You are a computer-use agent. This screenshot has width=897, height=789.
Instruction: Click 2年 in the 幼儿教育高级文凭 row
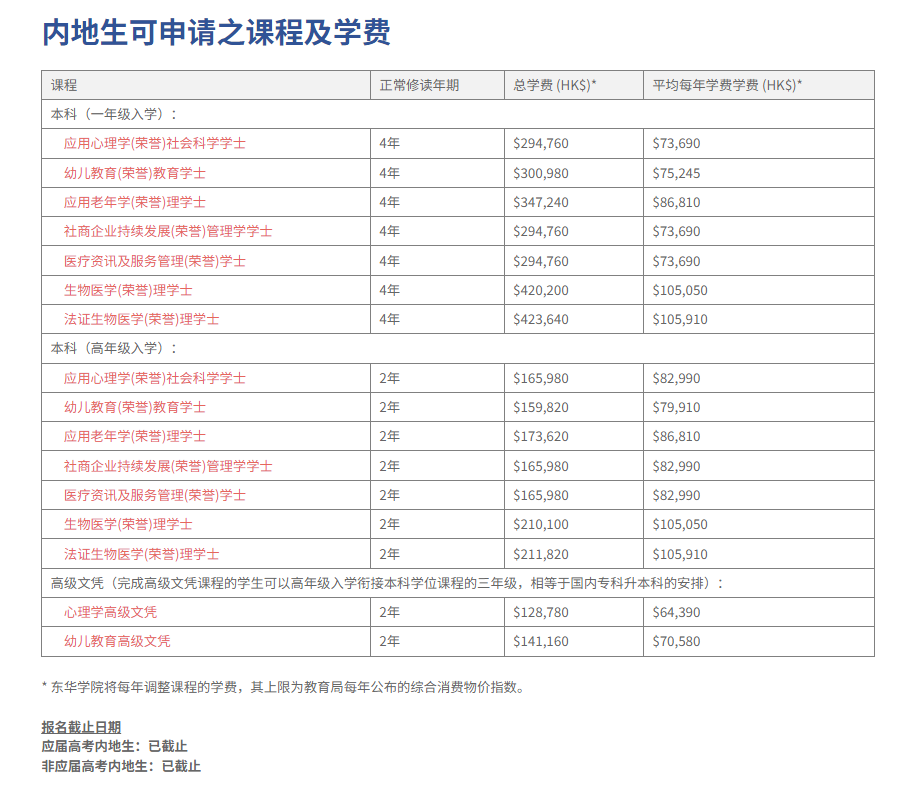(x=390, y=642)
